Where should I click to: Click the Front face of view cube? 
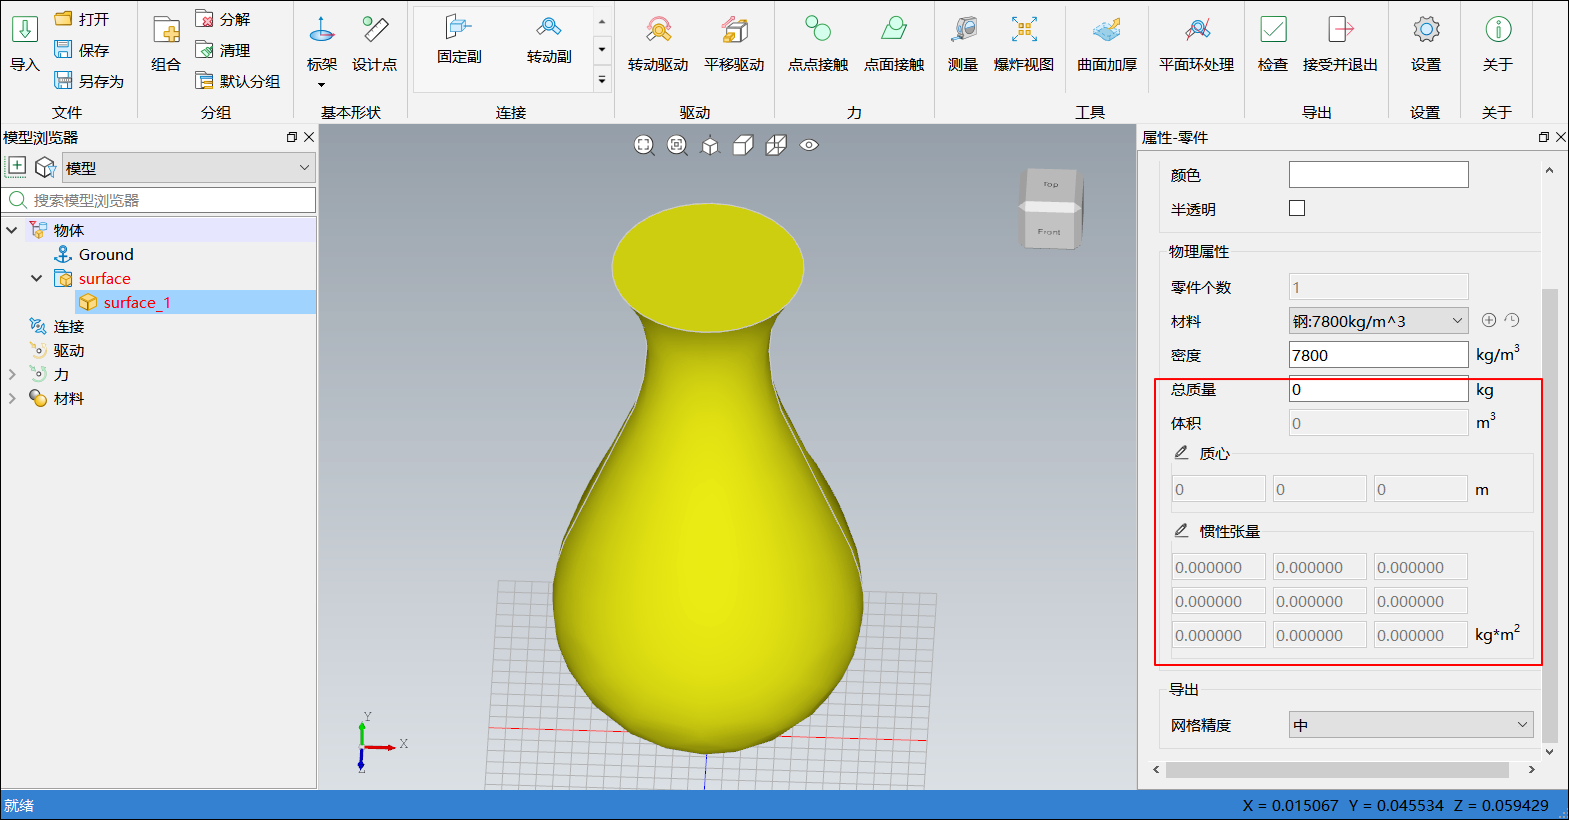click(1049, 231)
